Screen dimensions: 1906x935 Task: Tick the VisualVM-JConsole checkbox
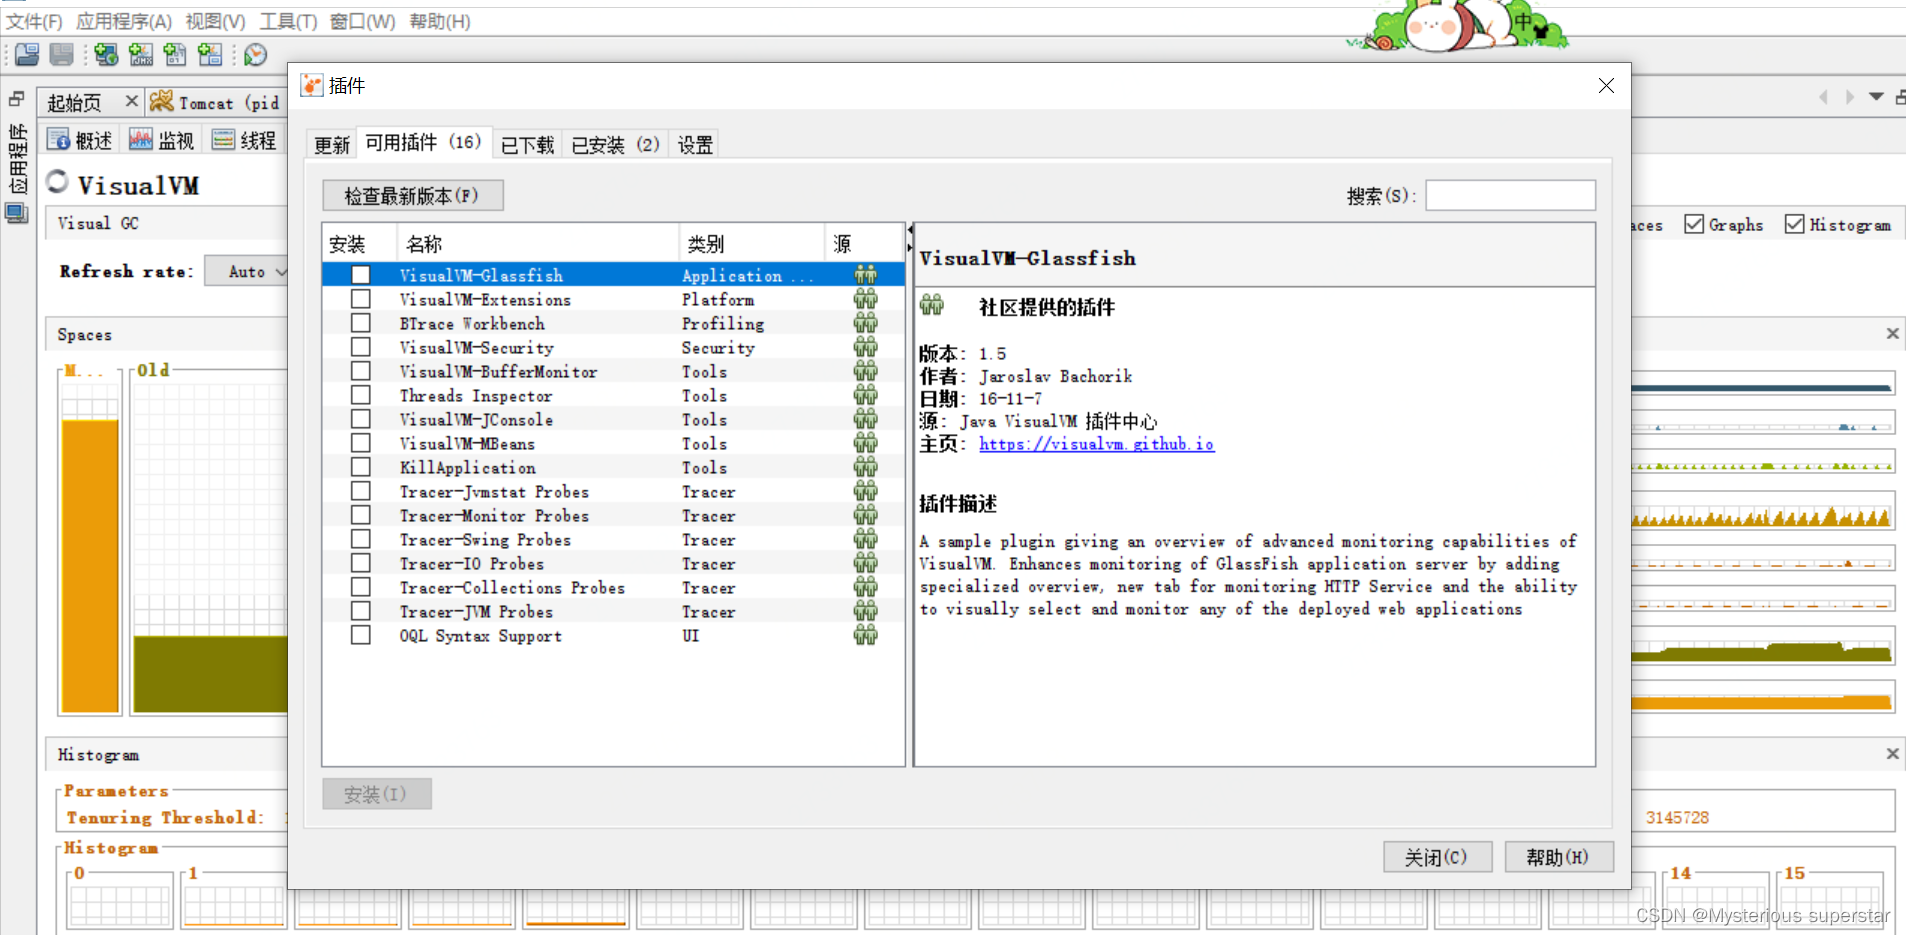pos(361,419)
